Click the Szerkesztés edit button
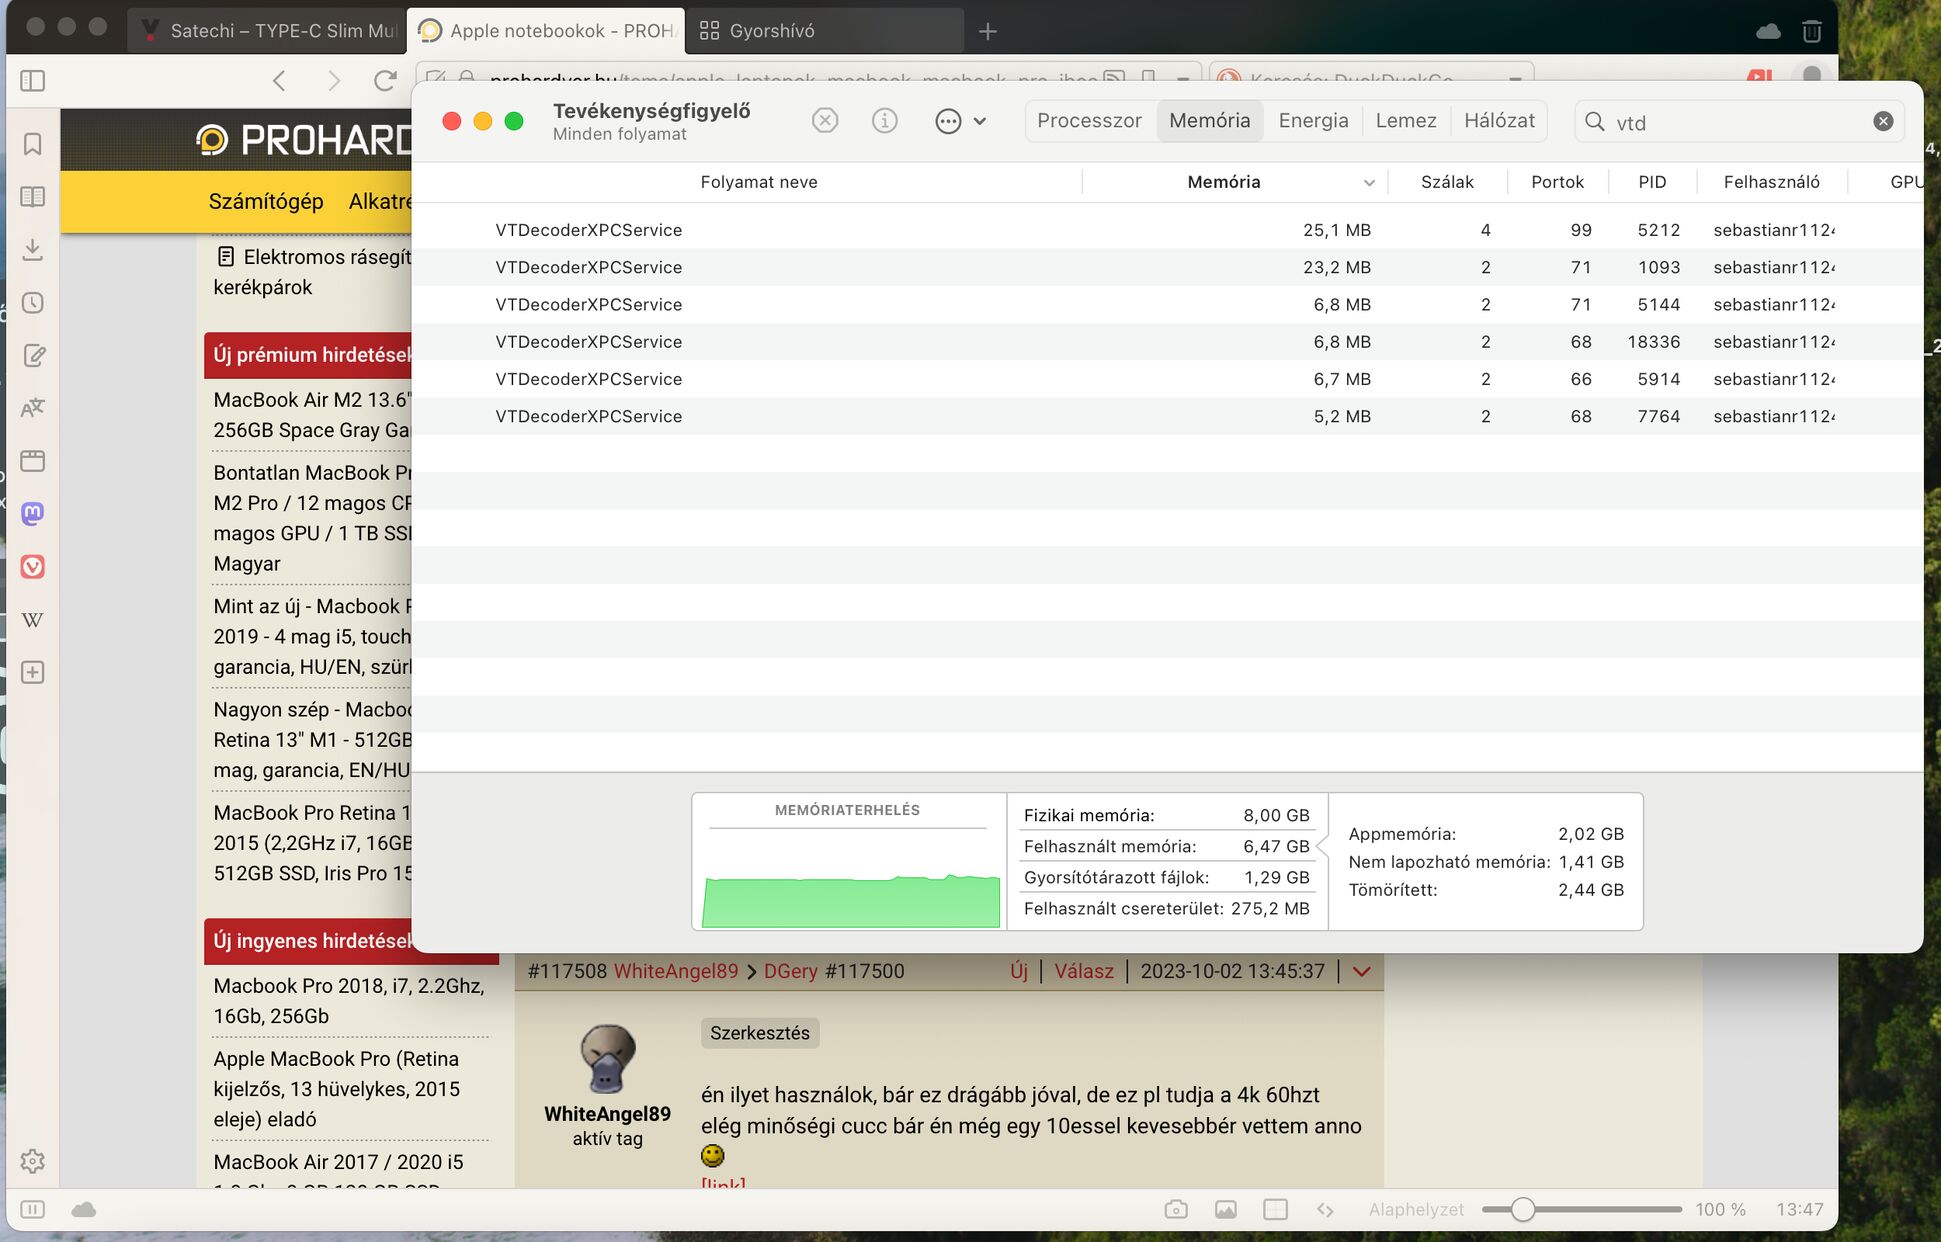This screenshot has width=1941, height=1242. pyautogui.click(x=760, y=1033)
